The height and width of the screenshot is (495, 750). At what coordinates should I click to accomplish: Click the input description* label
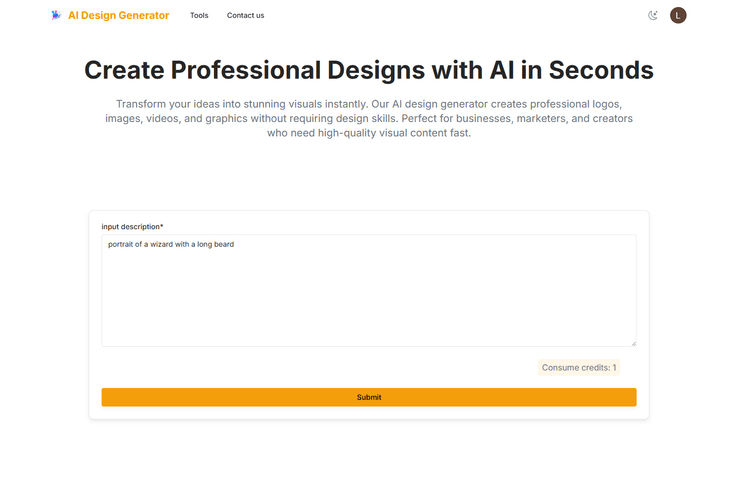click(132, 227)
